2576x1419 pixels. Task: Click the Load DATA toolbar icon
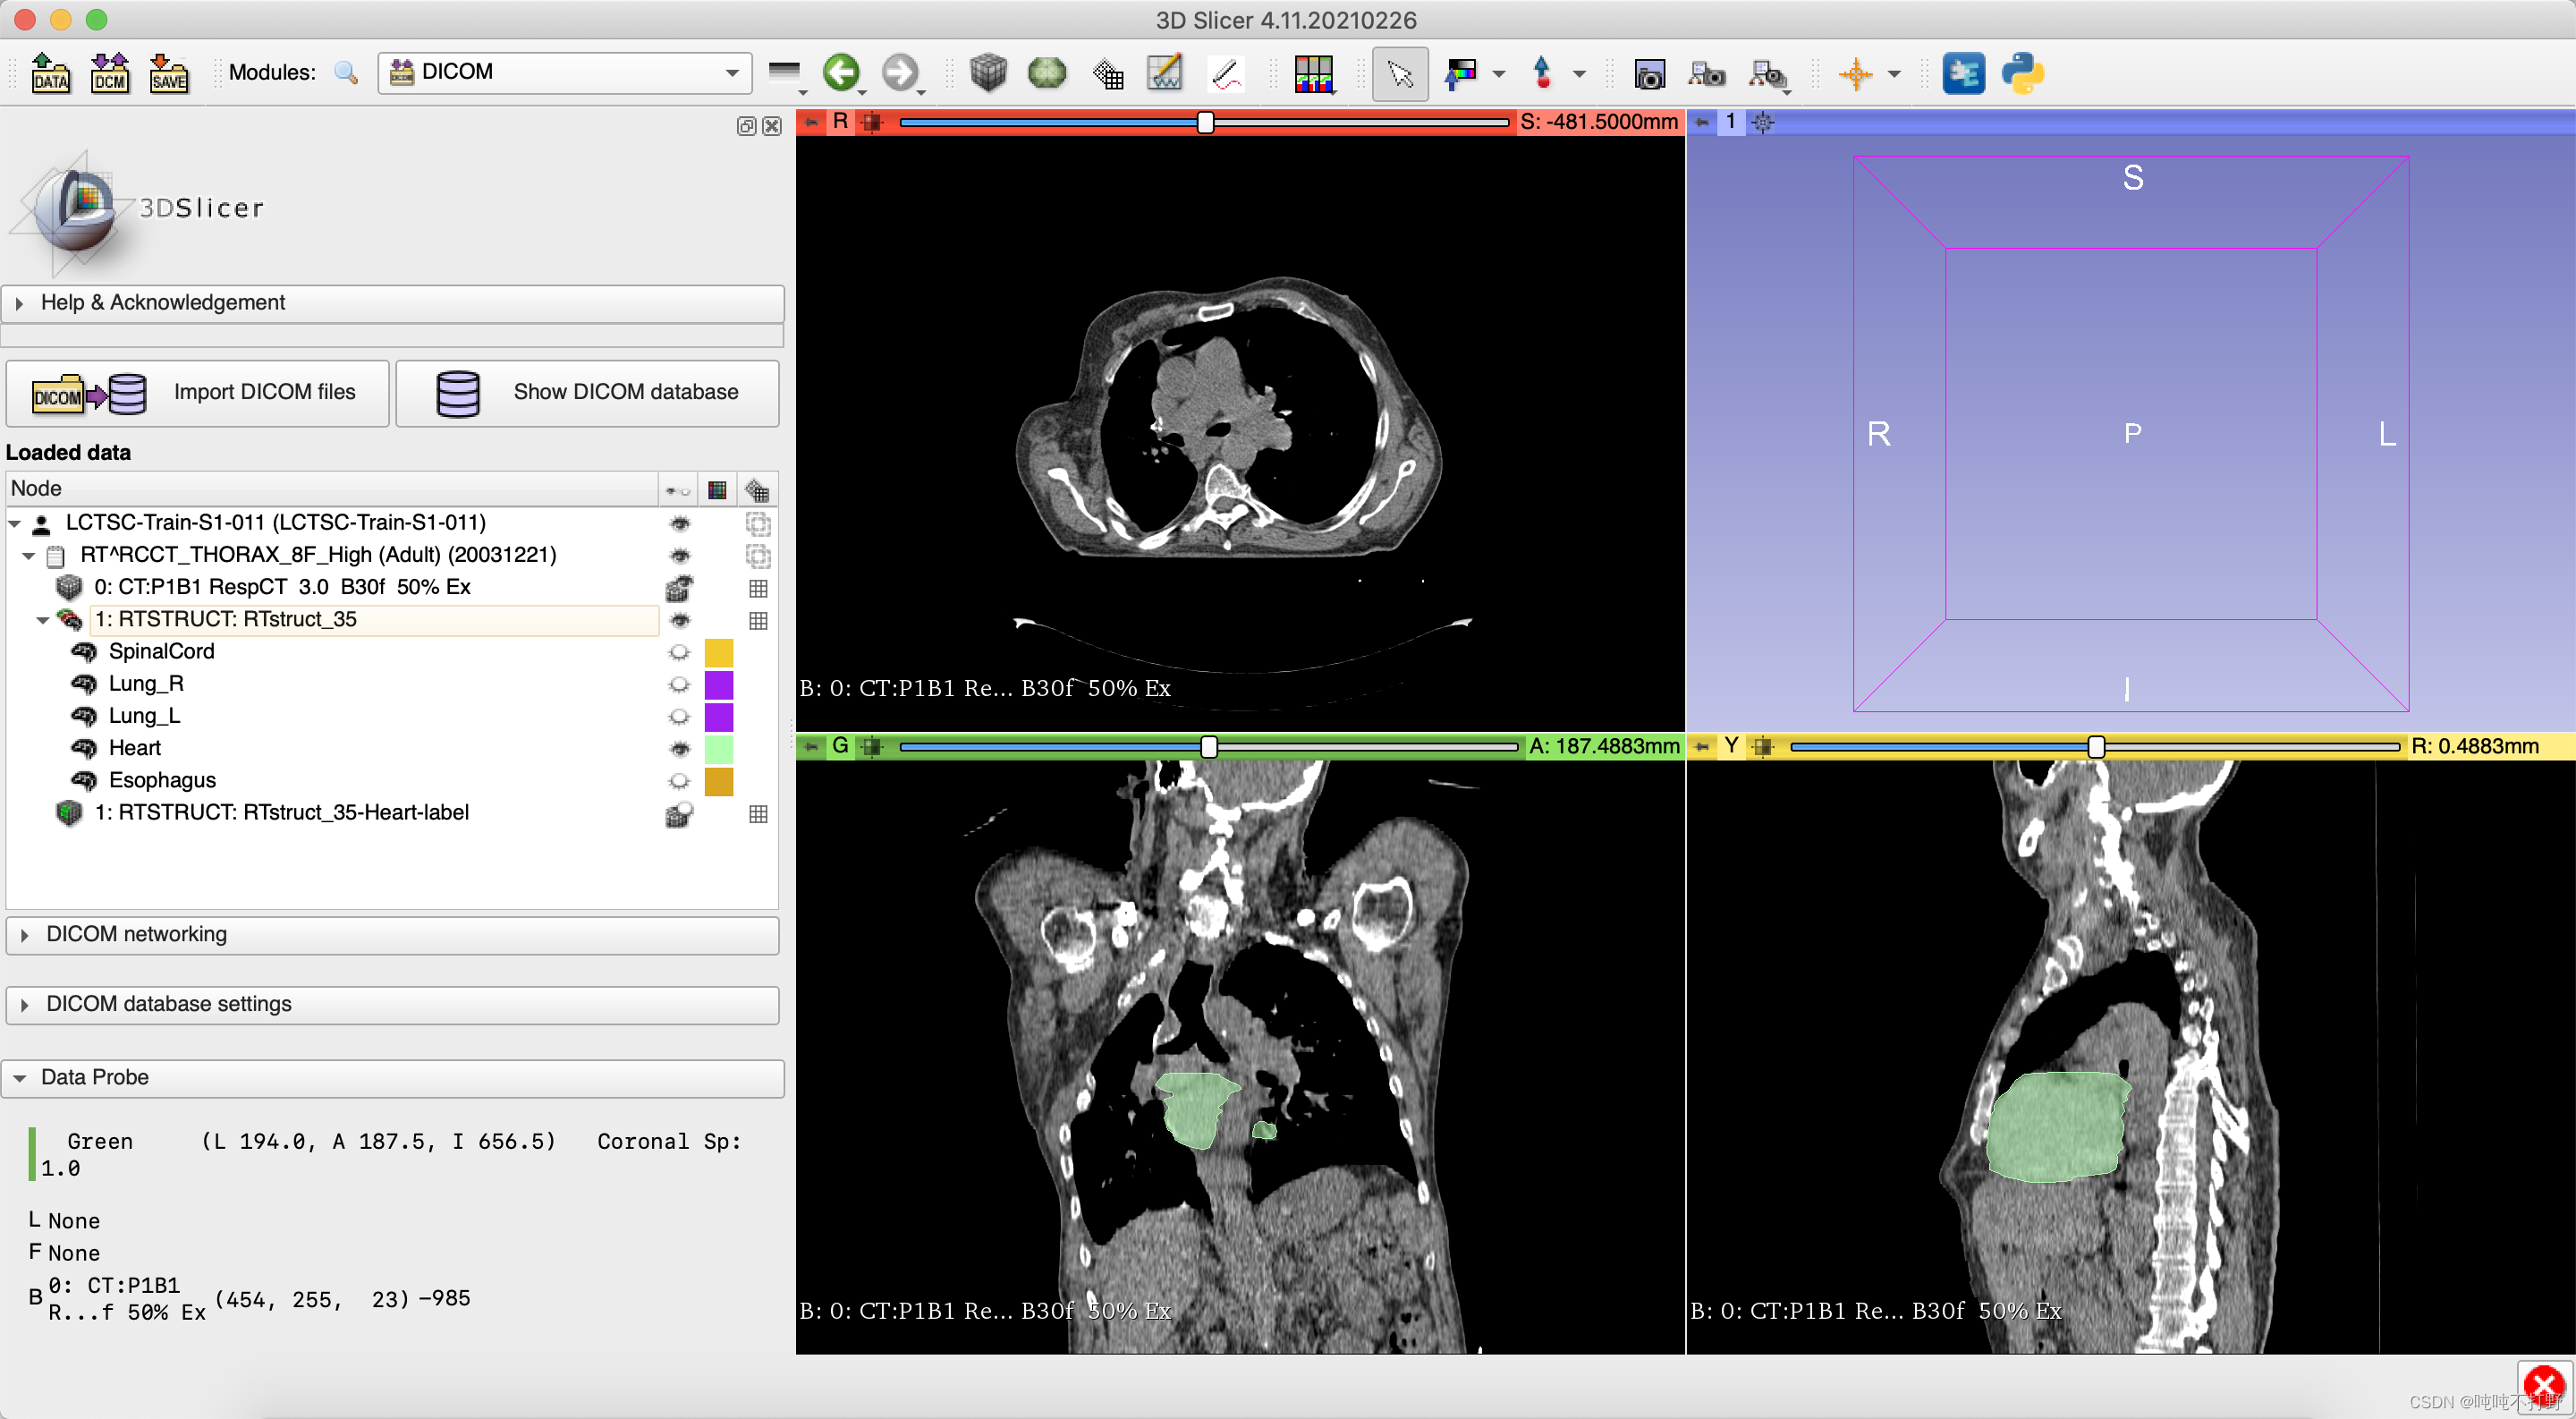coord(50,73)
